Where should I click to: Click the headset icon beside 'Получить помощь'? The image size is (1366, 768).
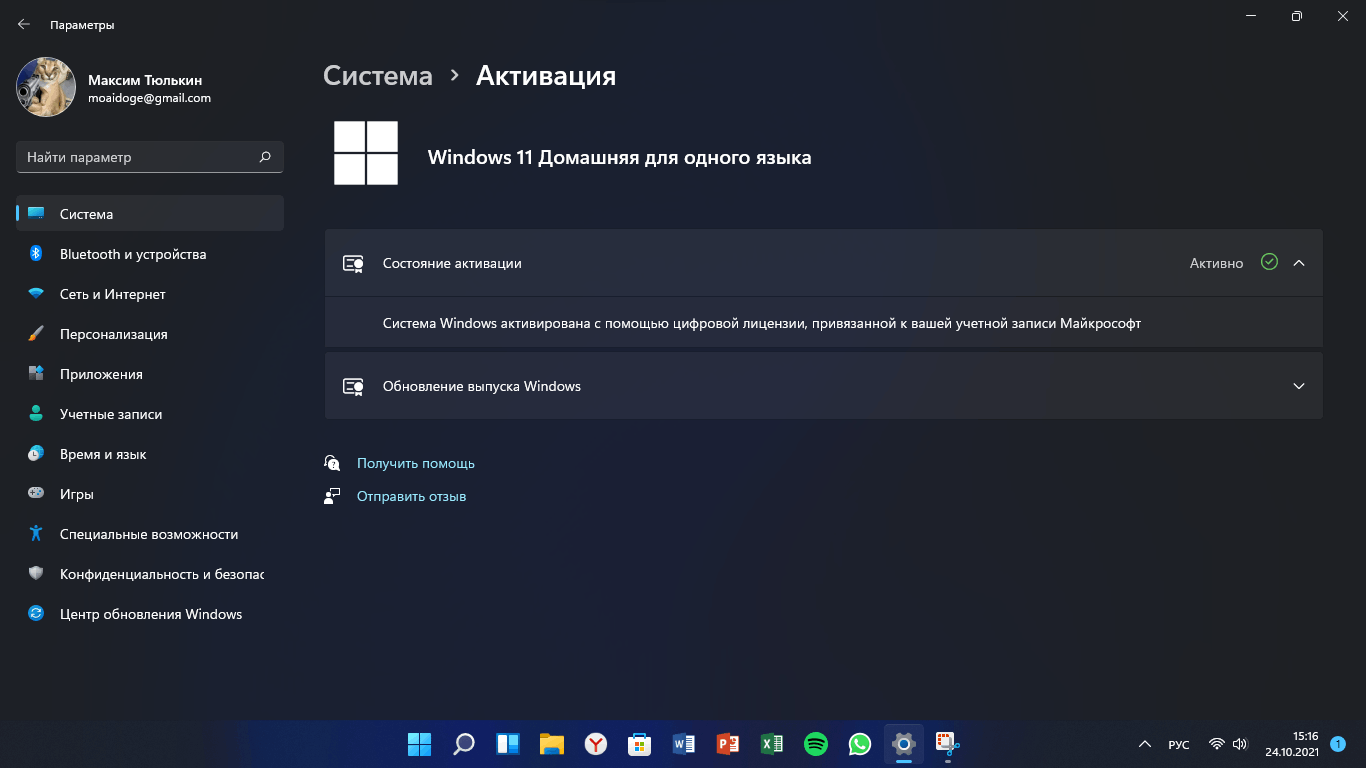point(333,463)
